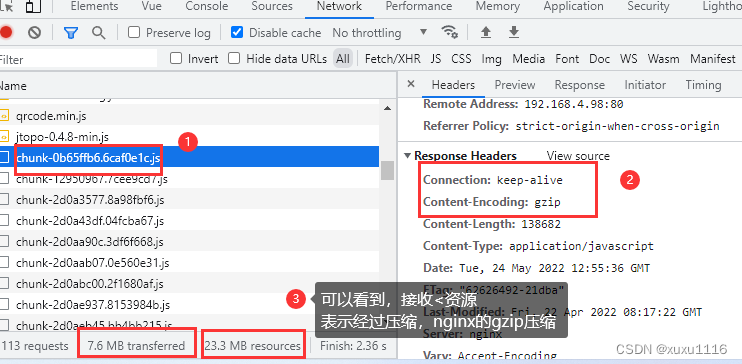Select chunk-0b65ffb6.6caf0e1c.js request row
Viewport: 742px width, 364px height.
pos(189,157)
